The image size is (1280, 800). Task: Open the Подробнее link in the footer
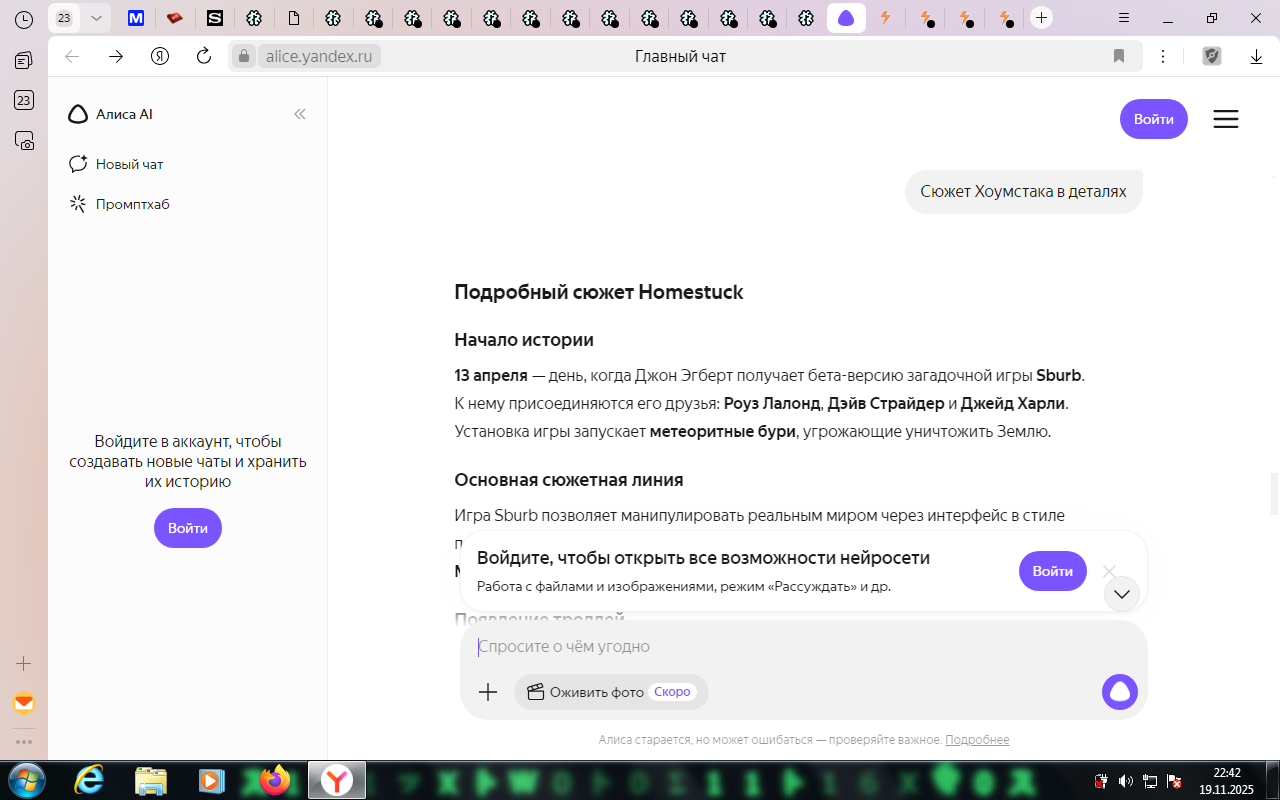click(x=976, y=740)
